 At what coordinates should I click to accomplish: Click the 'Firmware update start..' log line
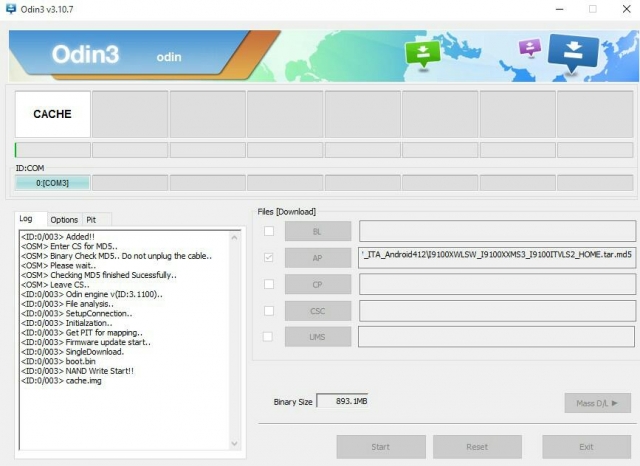coord(86,342)
